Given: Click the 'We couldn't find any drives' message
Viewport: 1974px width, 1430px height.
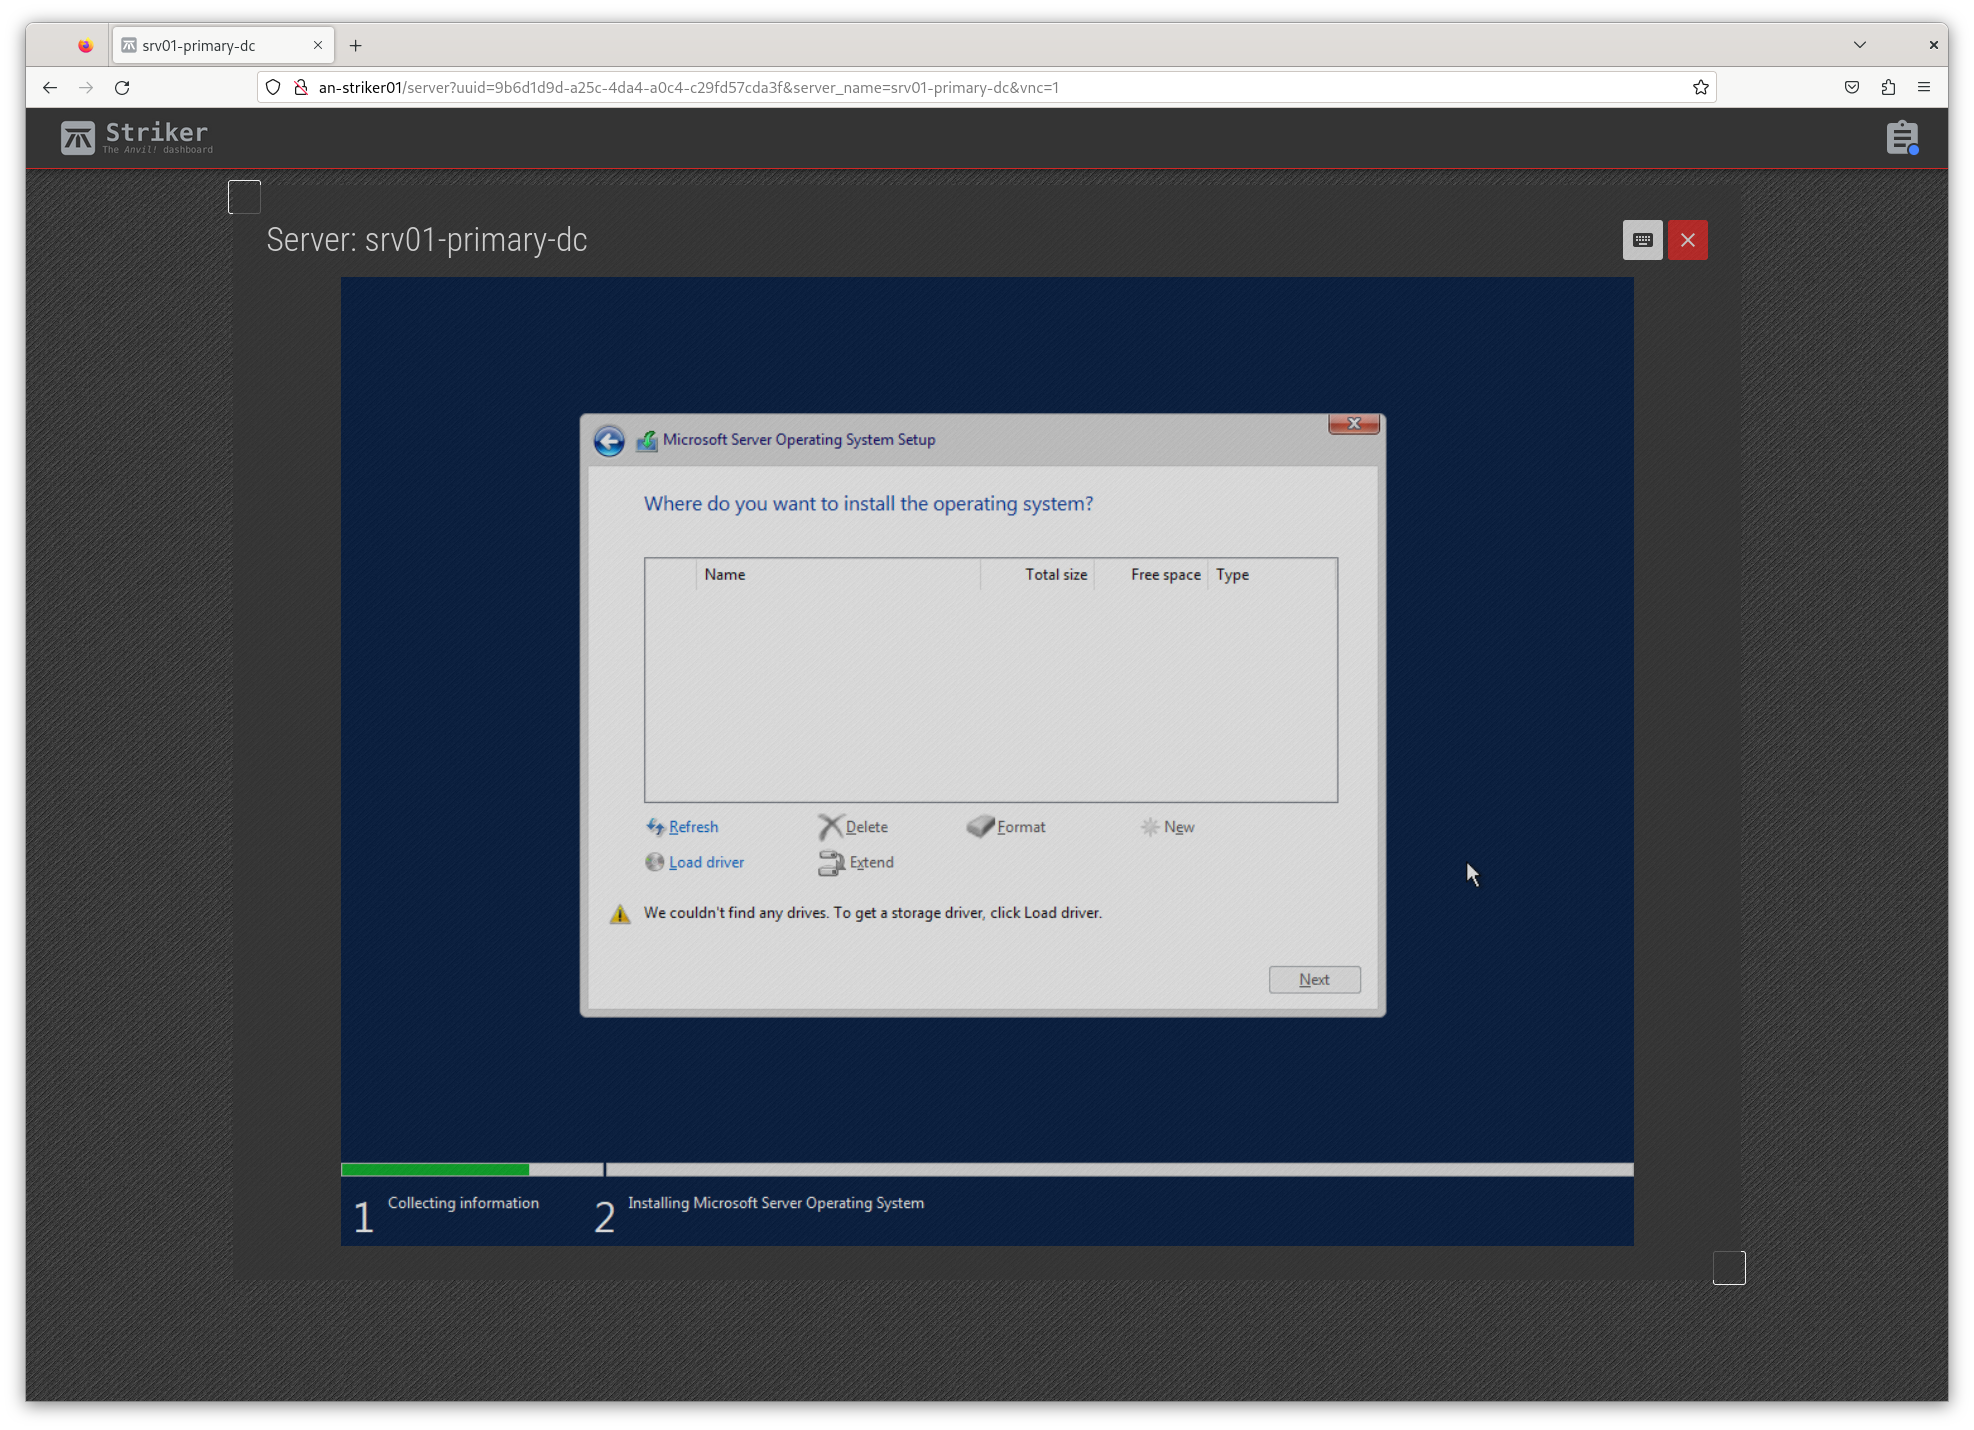Looking at the screenshot, I should click(873, 913).
